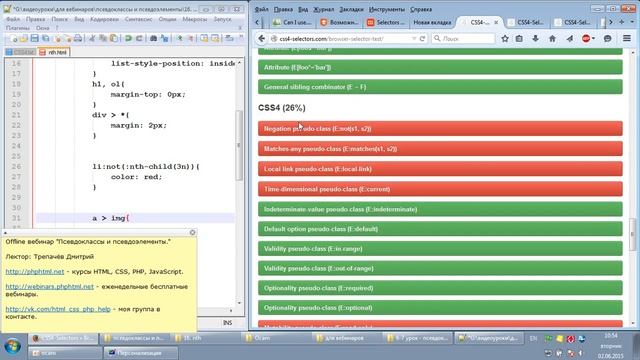Open the Закладки menu in Firefox

(351, 9)
